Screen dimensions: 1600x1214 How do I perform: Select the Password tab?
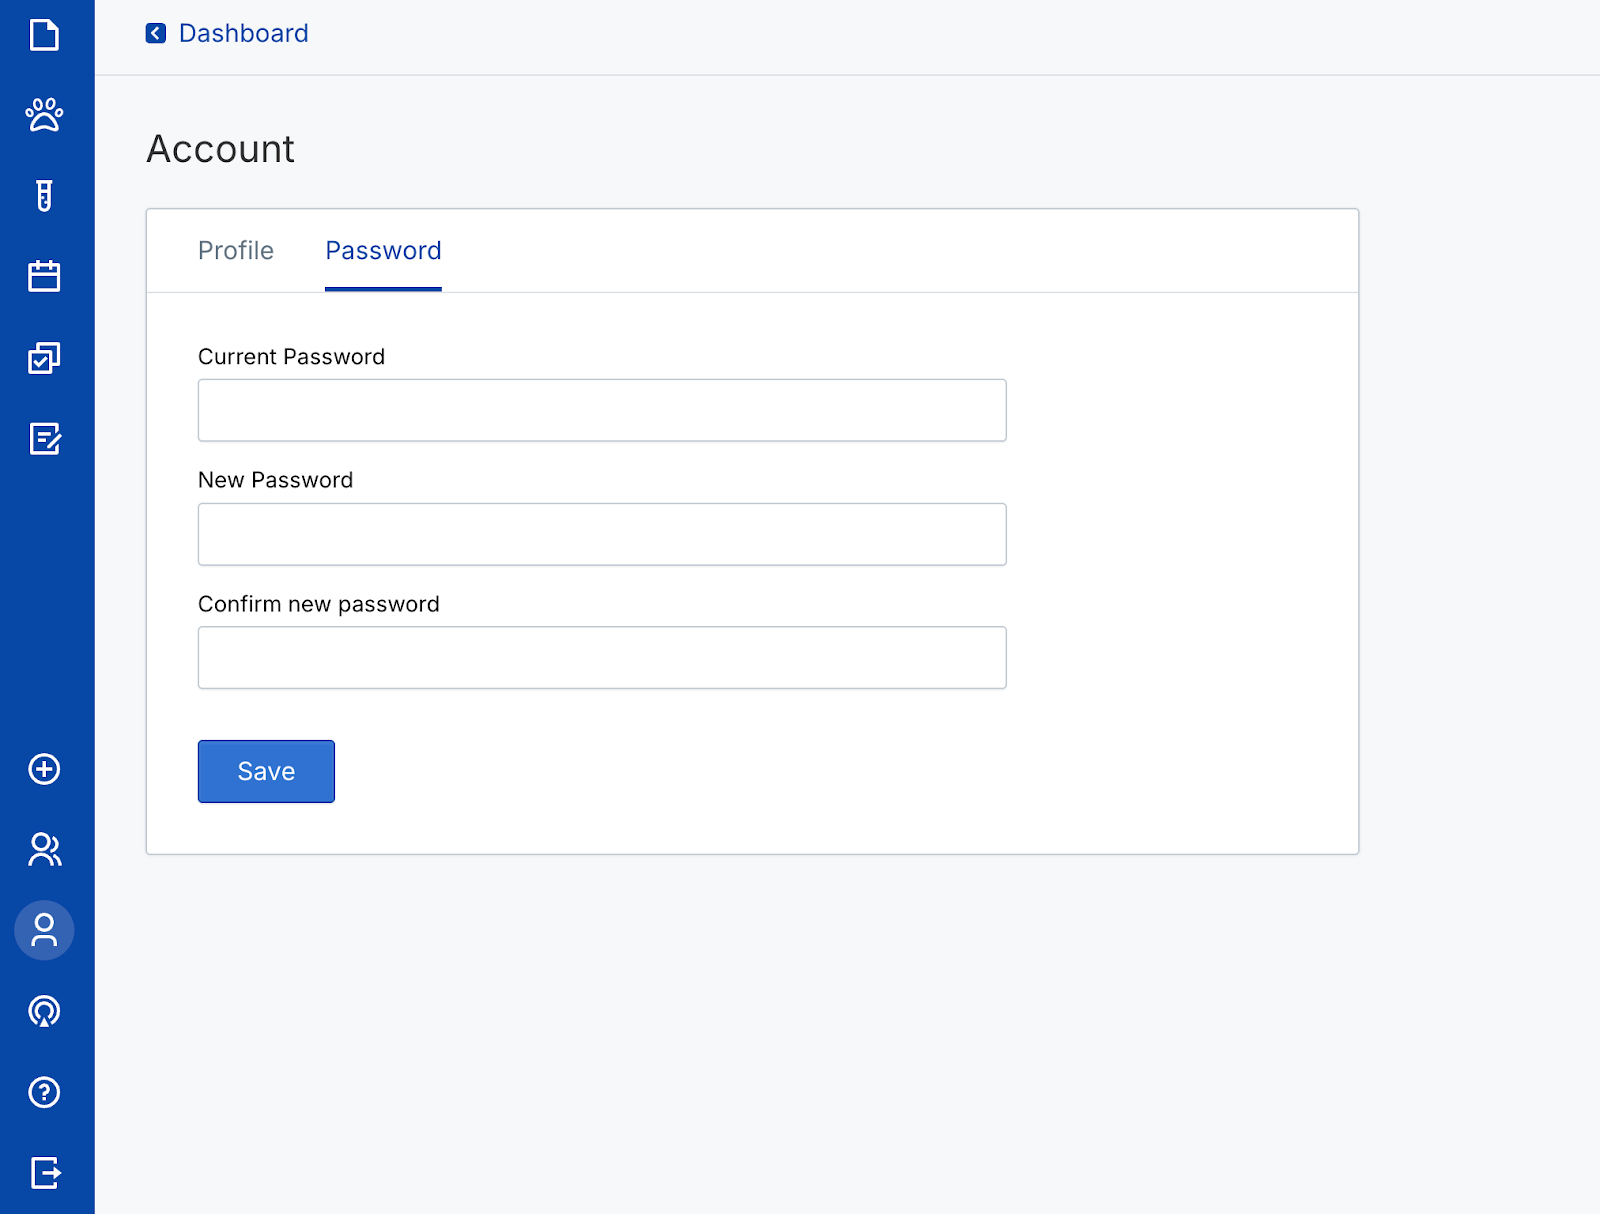point(383,251)
